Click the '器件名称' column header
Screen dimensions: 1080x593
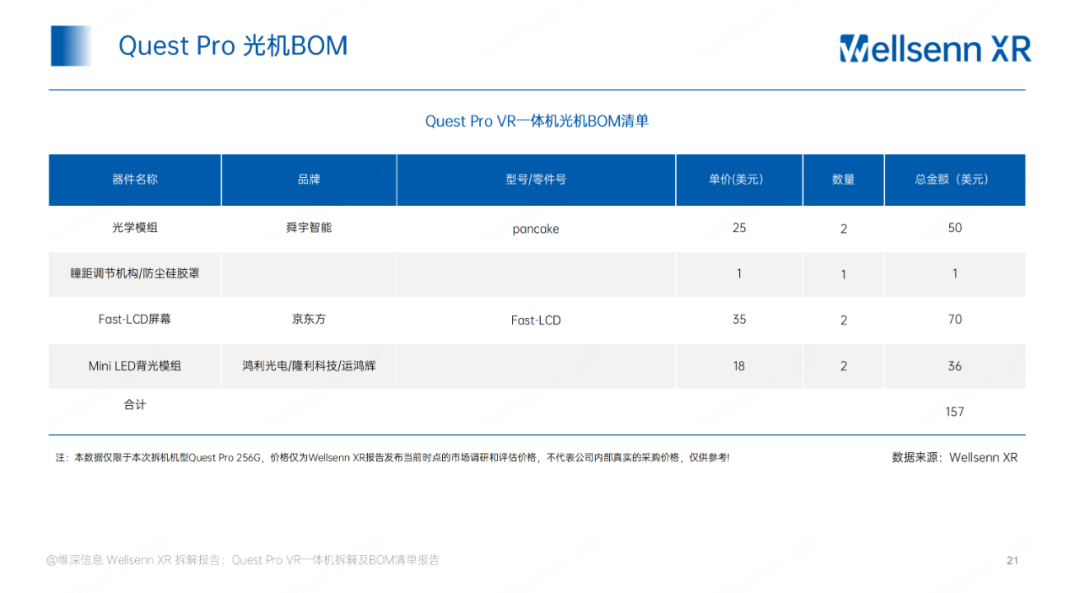point(135,180)
